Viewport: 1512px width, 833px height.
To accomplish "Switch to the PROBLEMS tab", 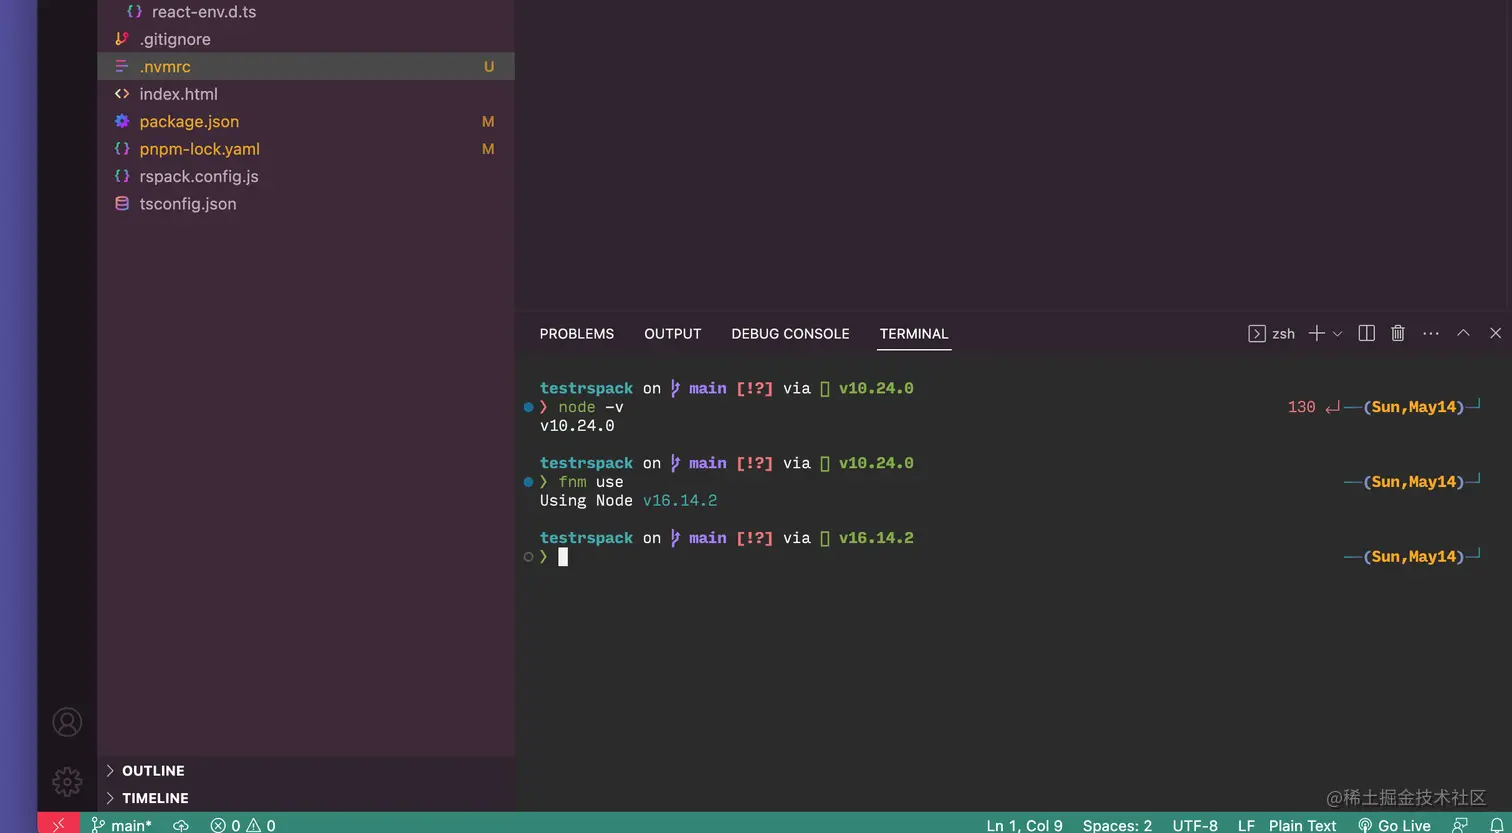I will coord(577,334).
